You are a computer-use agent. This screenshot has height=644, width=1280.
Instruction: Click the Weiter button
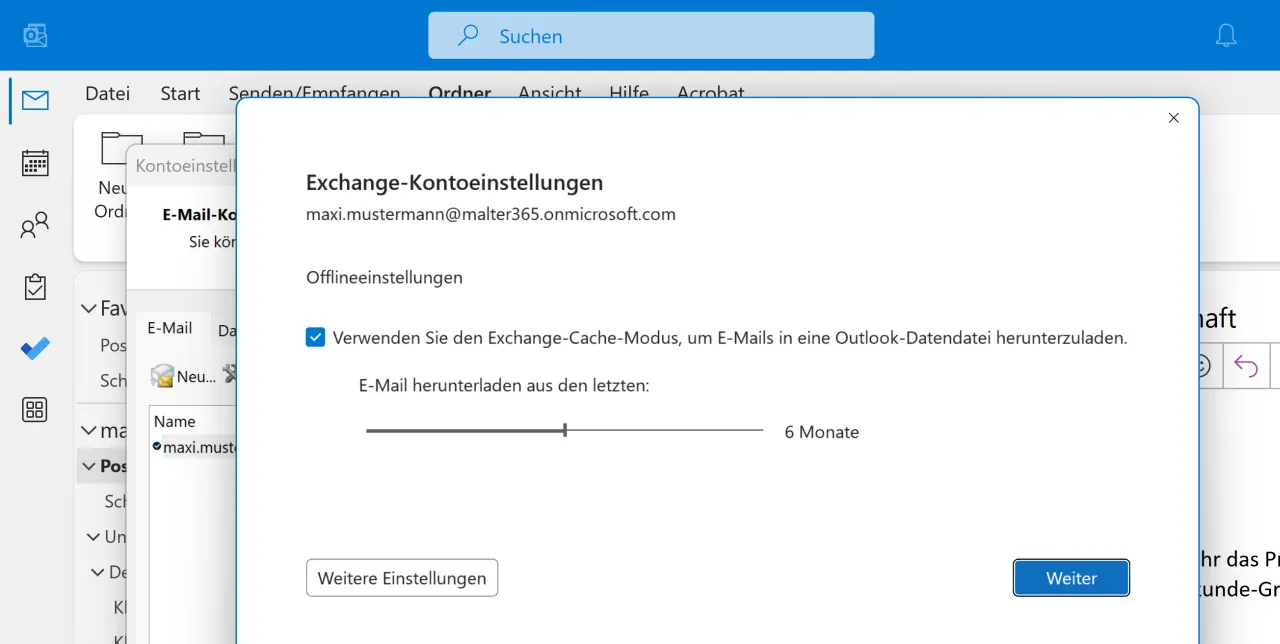(1071, 578)
